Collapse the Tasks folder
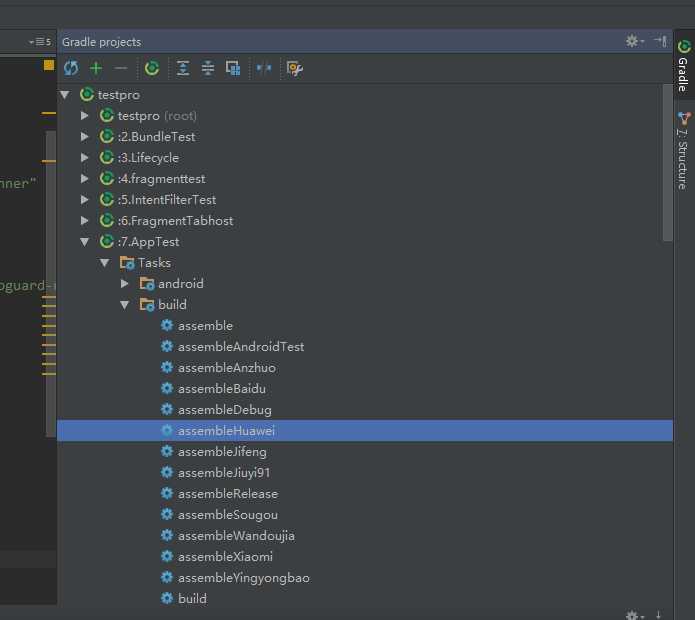Screen dimensions: 695x620 [105, 262]
